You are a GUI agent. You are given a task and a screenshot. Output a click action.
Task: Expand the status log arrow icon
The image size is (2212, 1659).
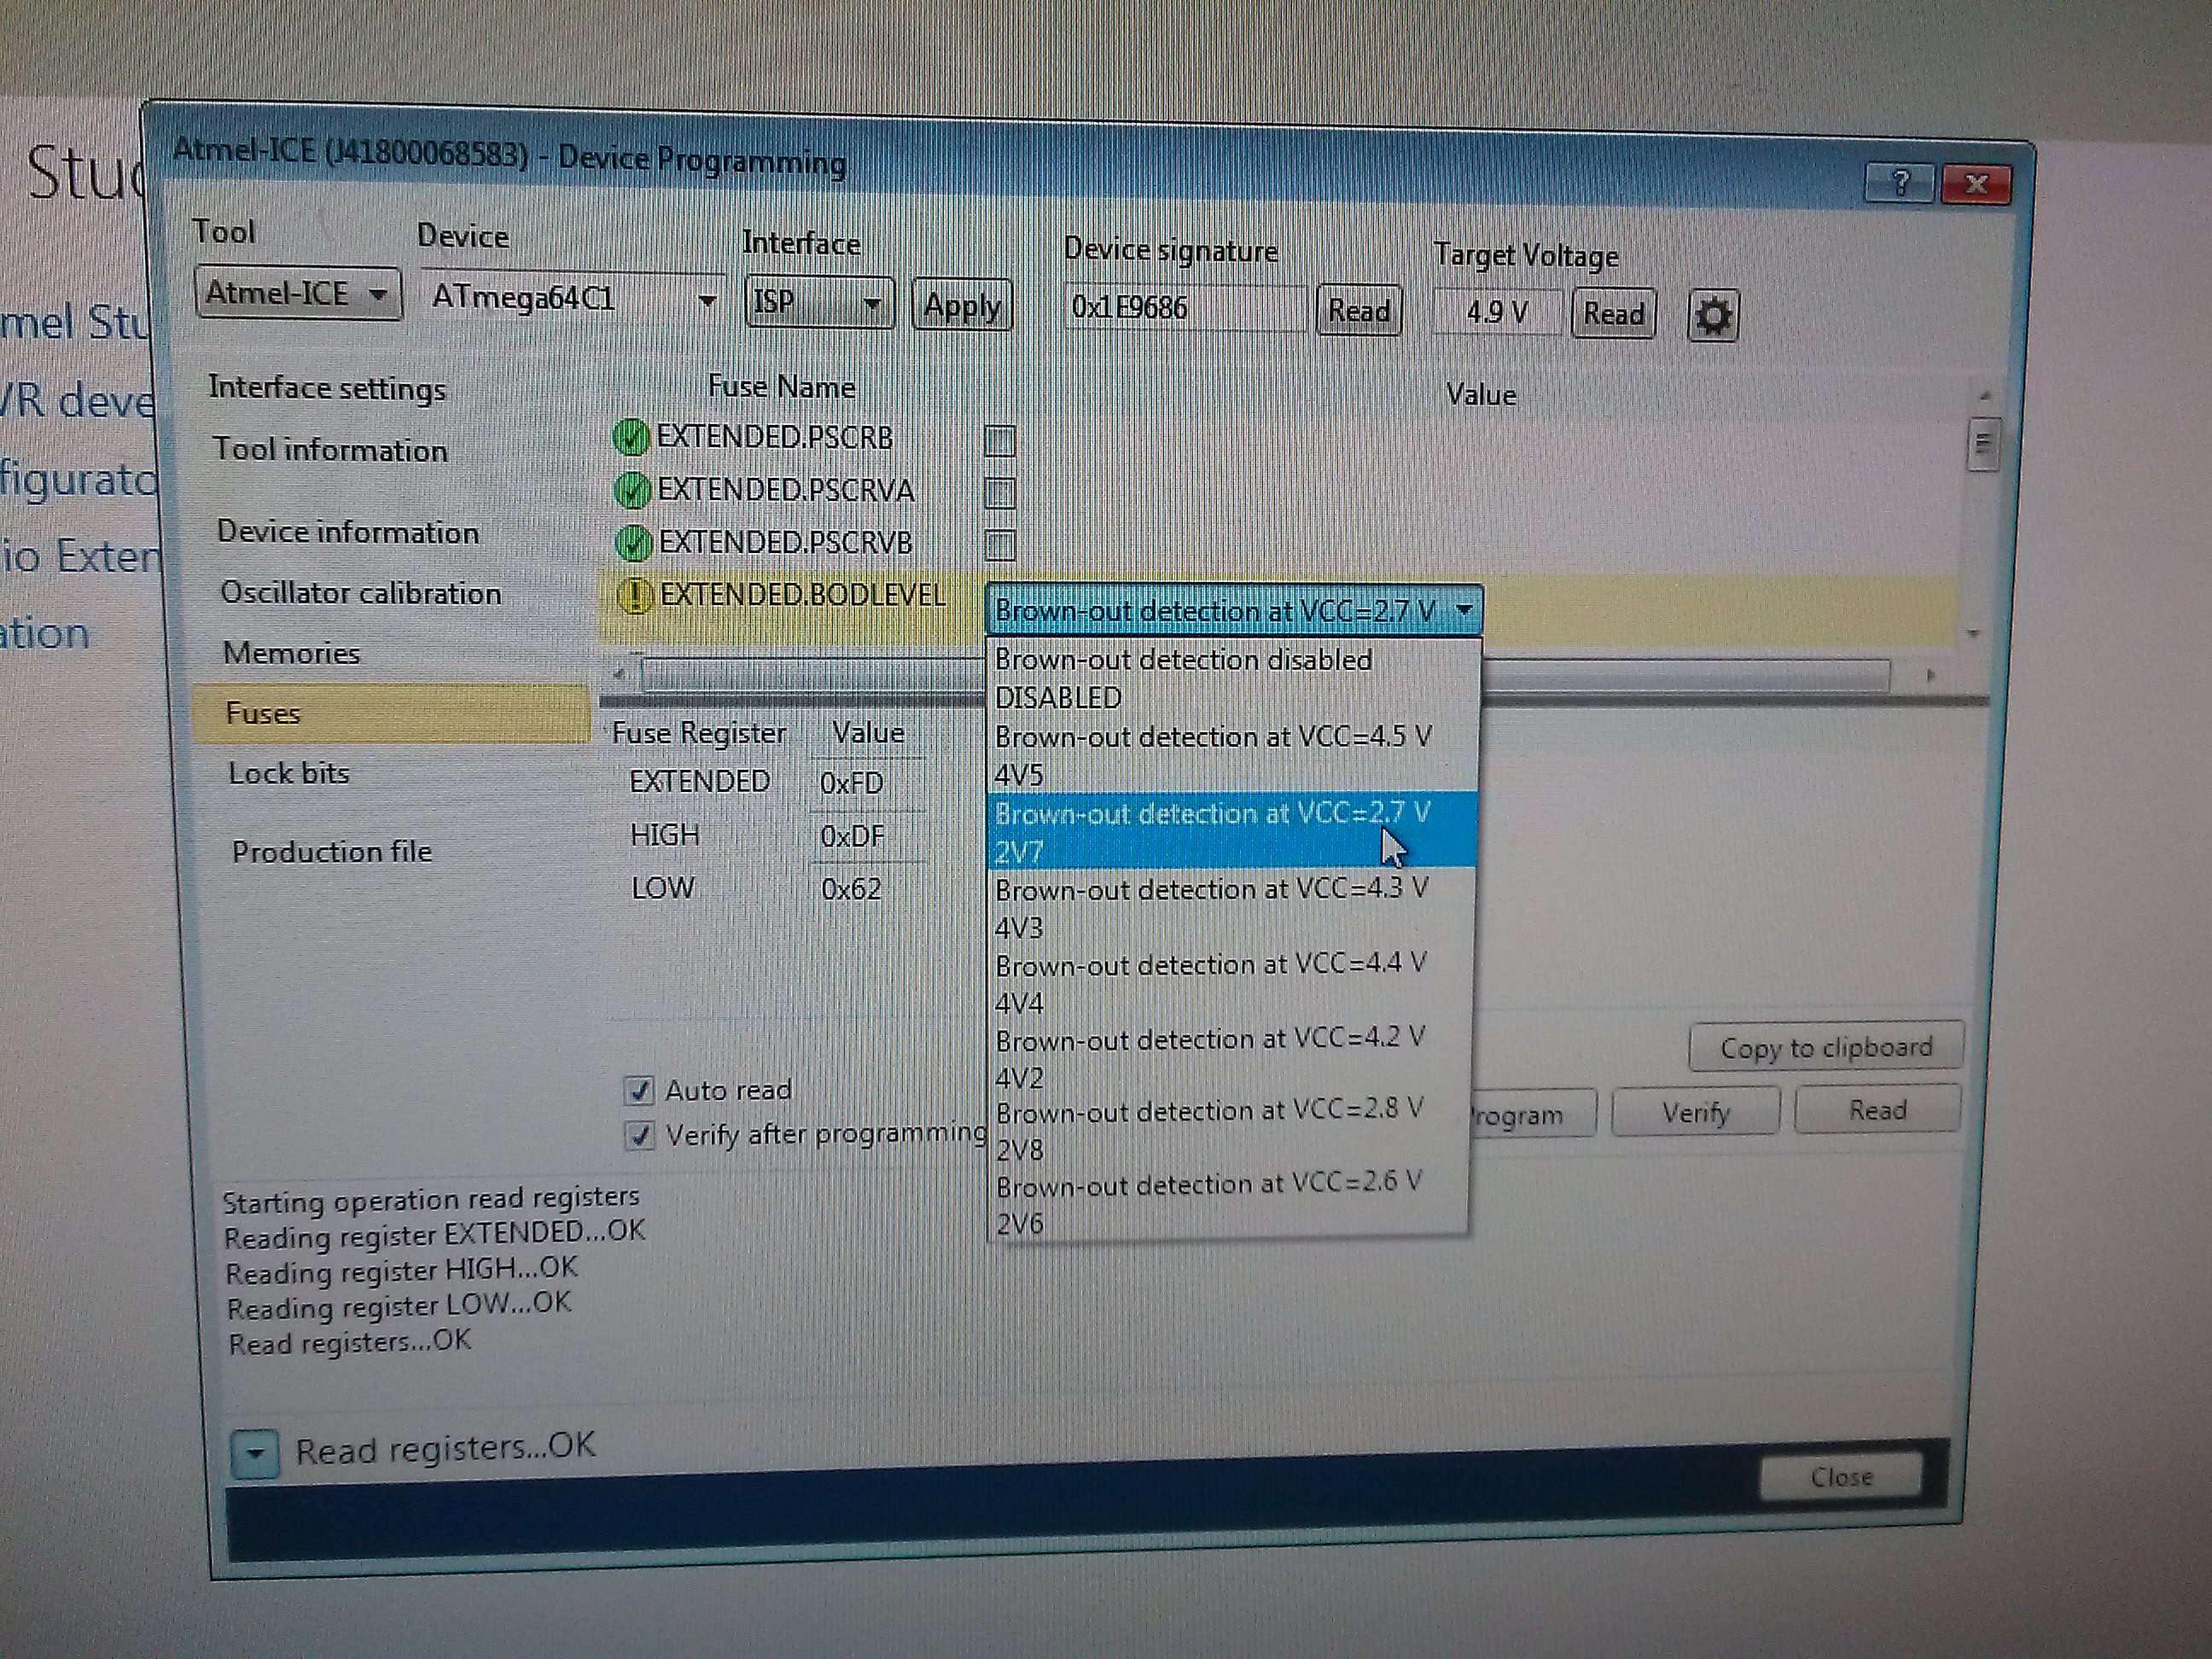(254, 1452)
